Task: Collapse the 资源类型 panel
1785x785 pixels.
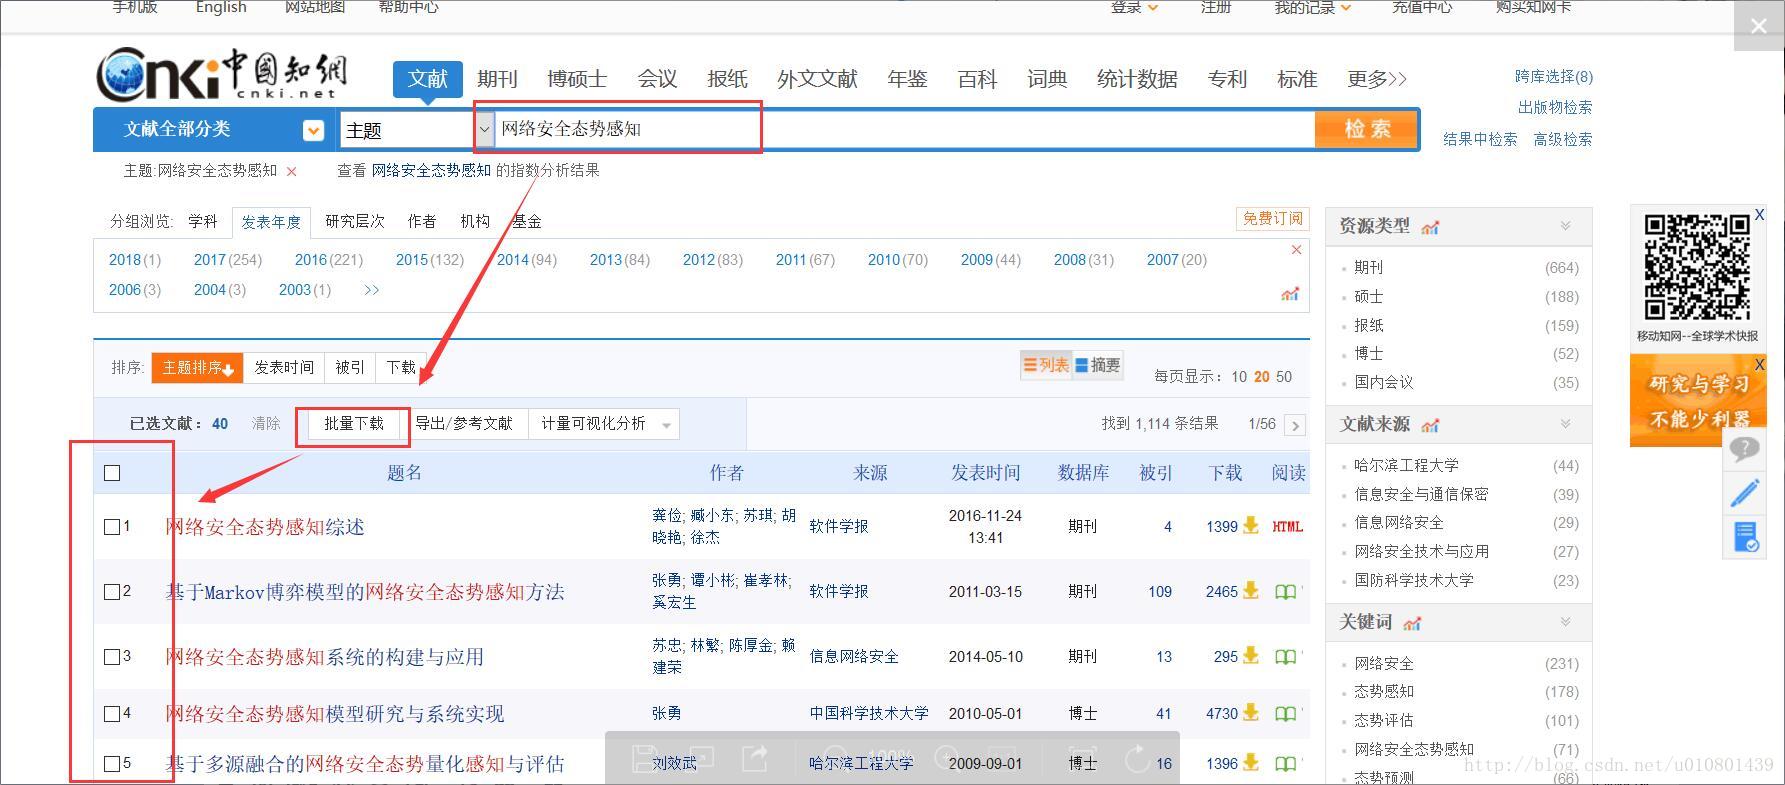Action: click(x=1566, y=226)
